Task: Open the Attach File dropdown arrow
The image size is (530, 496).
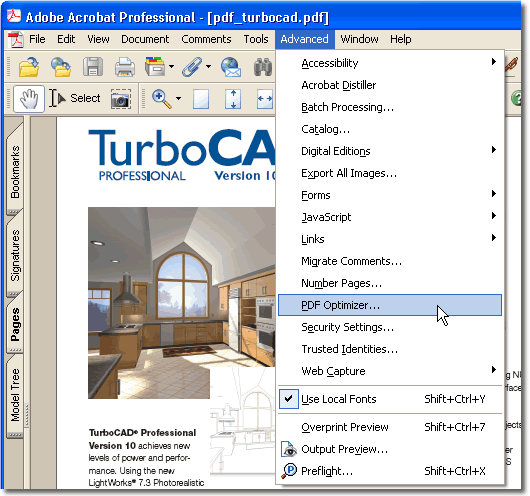Action: click(208, 66)
